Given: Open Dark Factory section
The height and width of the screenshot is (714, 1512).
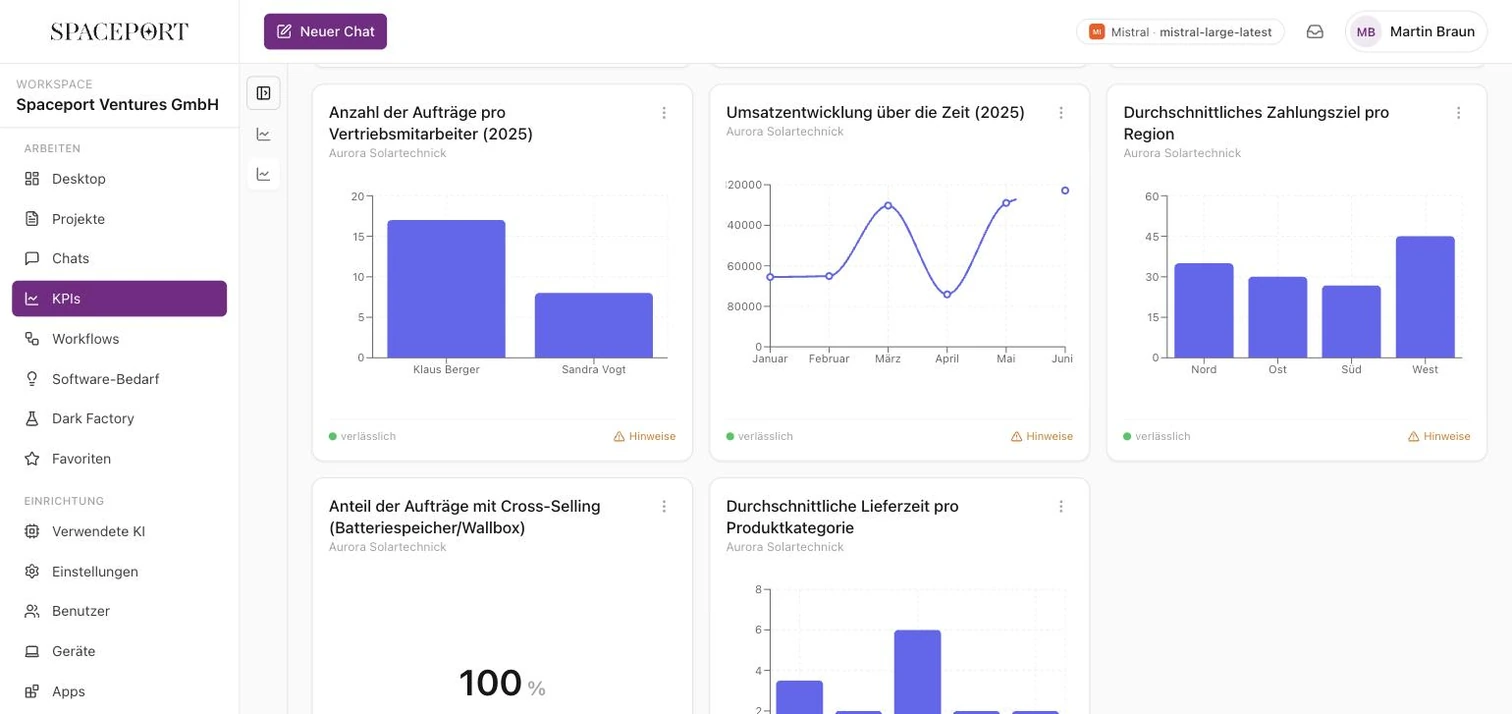Looking at the screenshot, I should pos(119,418).
